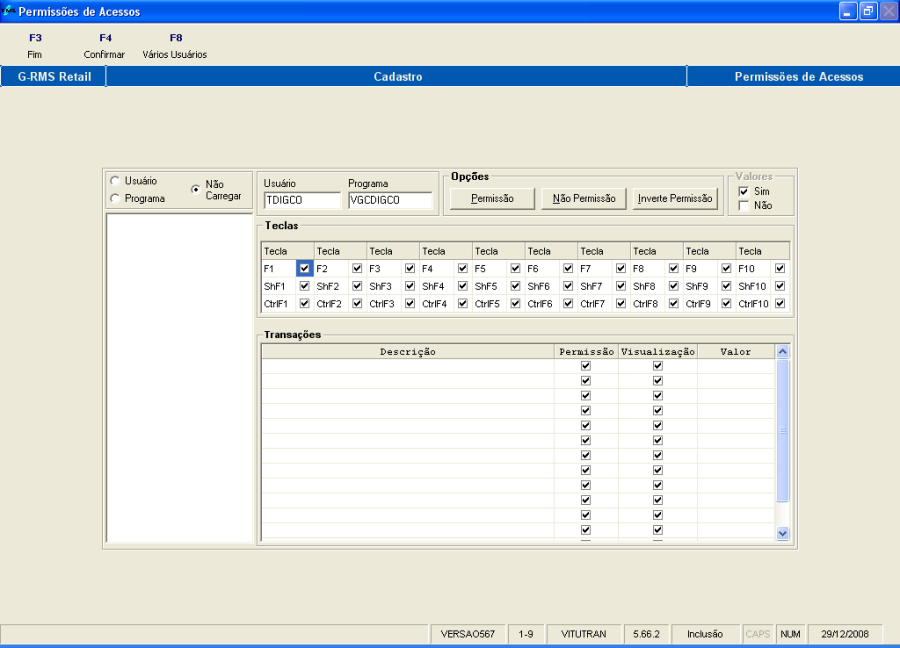
Task: Uncheck first row Permissão checkbox in Transações
Action: click(585, 366)
